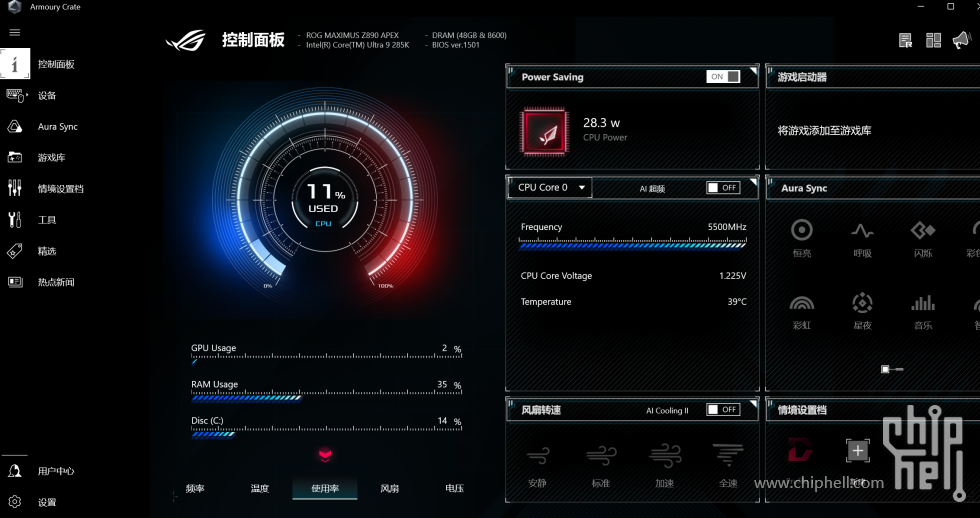Toggle the Power Saving ON switch
This screenshot has width=980, height=518.
723,76
